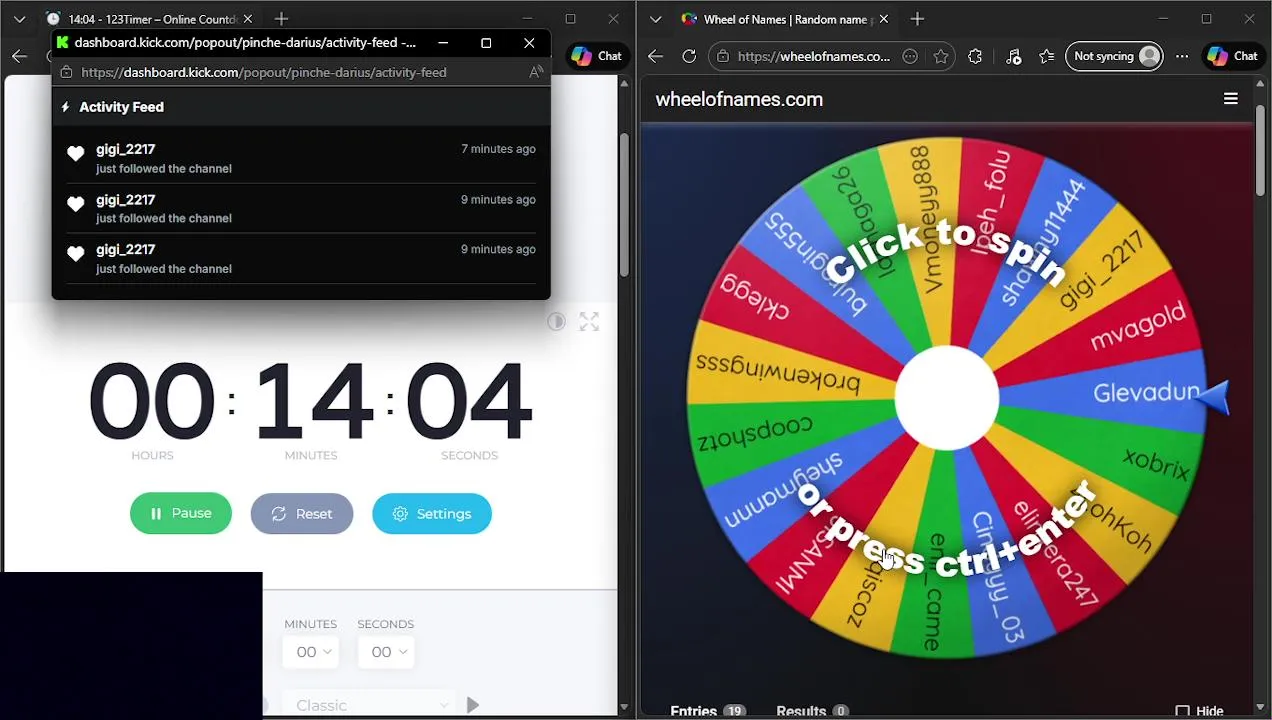
Task: Click the wheelofnames.com site title
Action: click(x=739, y=99)
